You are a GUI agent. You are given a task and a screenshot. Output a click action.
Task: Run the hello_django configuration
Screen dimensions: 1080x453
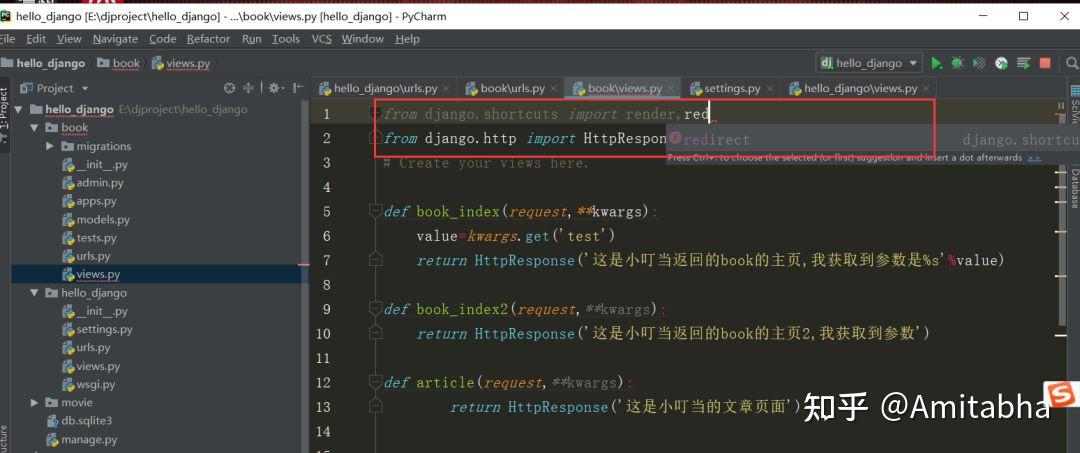click(936, 63)
